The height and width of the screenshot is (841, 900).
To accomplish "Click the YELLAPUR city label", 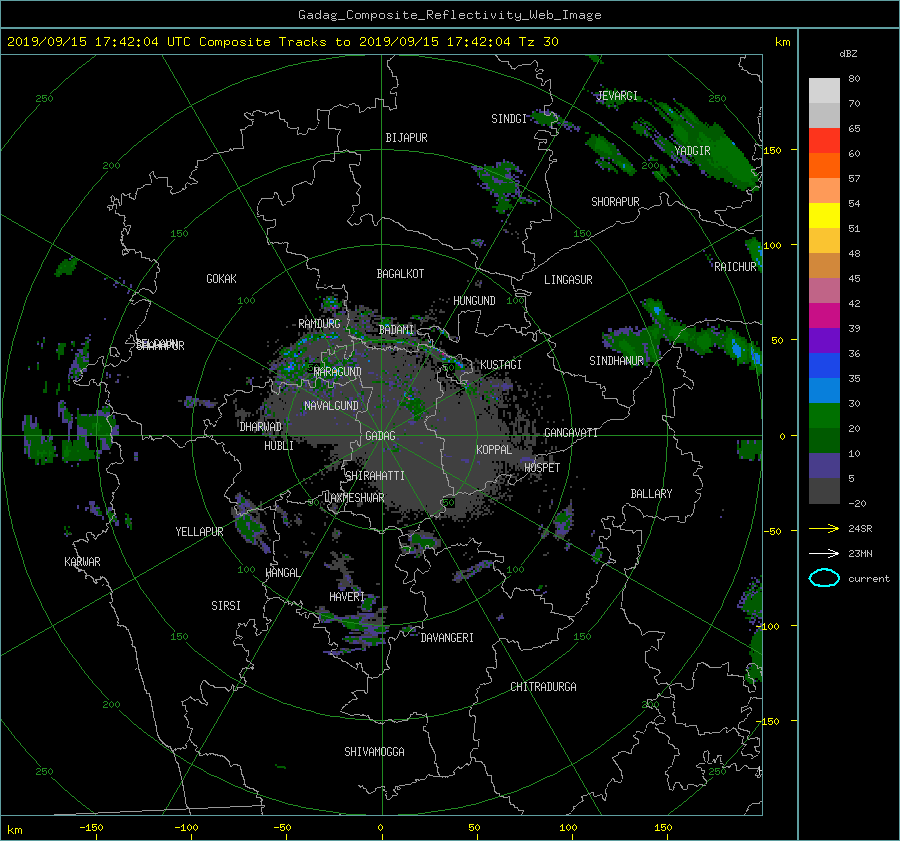I will coord(199,532).
